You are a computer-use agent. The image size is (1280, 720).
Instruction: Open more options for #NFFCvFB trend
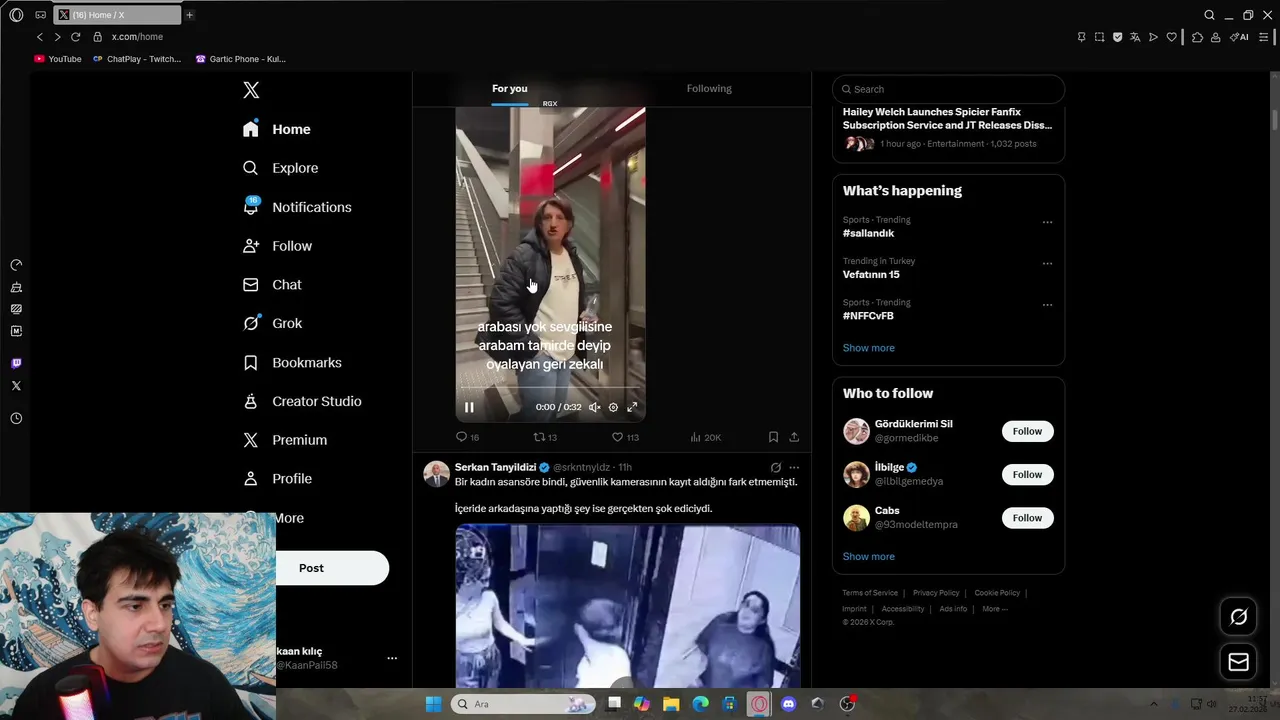pyautogui.click(x=1047, y=305)
